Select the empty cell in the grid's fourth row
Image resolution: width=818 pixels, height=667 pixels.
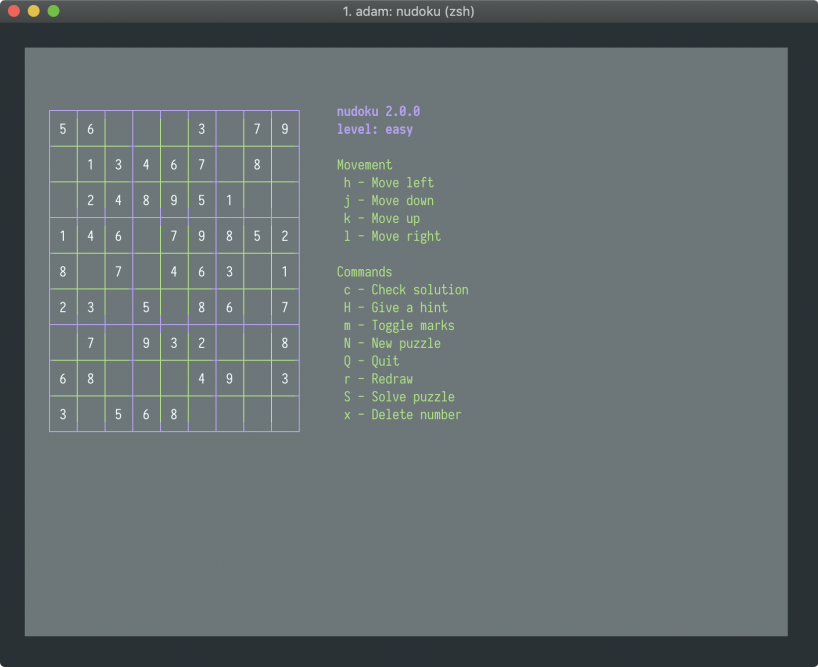146,236
